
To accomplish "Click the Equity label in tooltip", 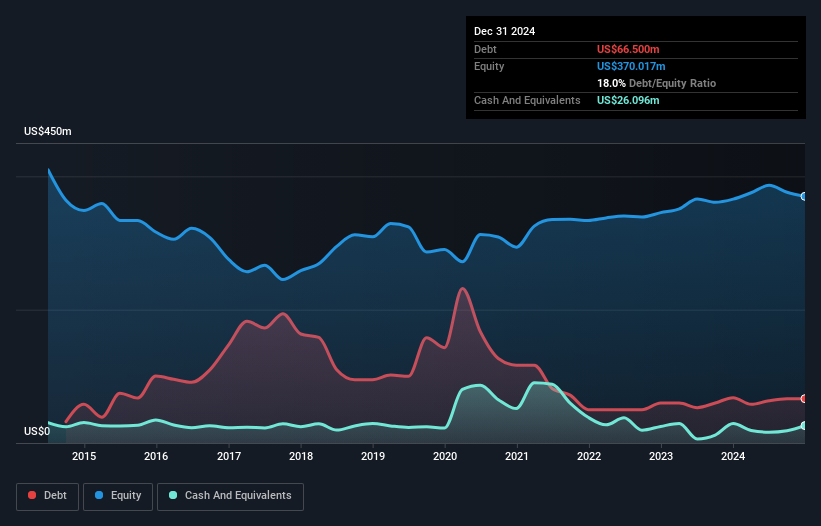I will [x=489, y=66].
